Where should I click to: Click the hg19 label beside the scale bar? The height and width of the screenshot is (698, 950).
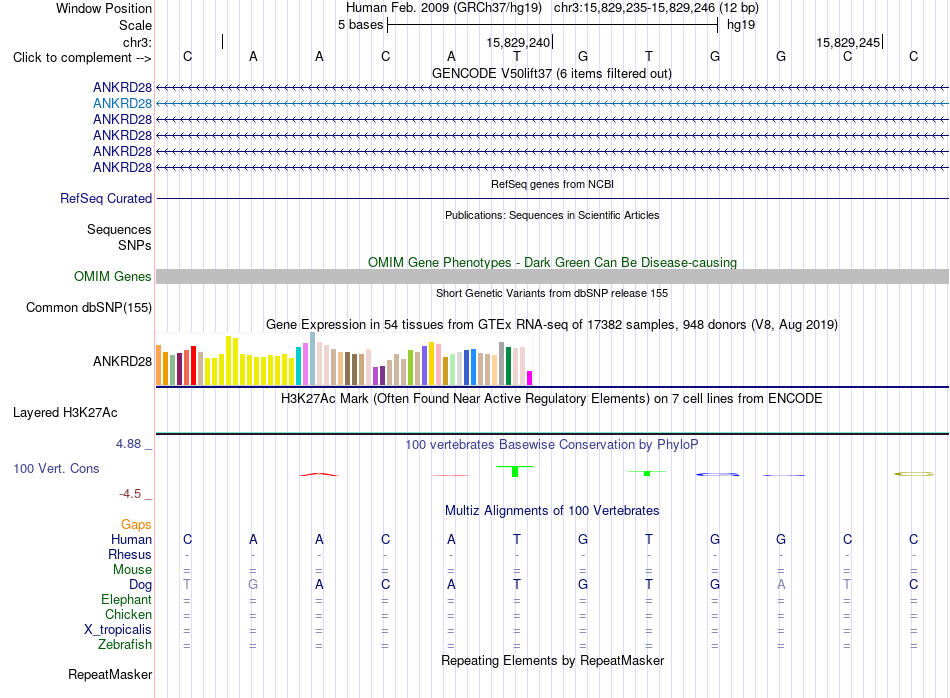tap(741, 25)
